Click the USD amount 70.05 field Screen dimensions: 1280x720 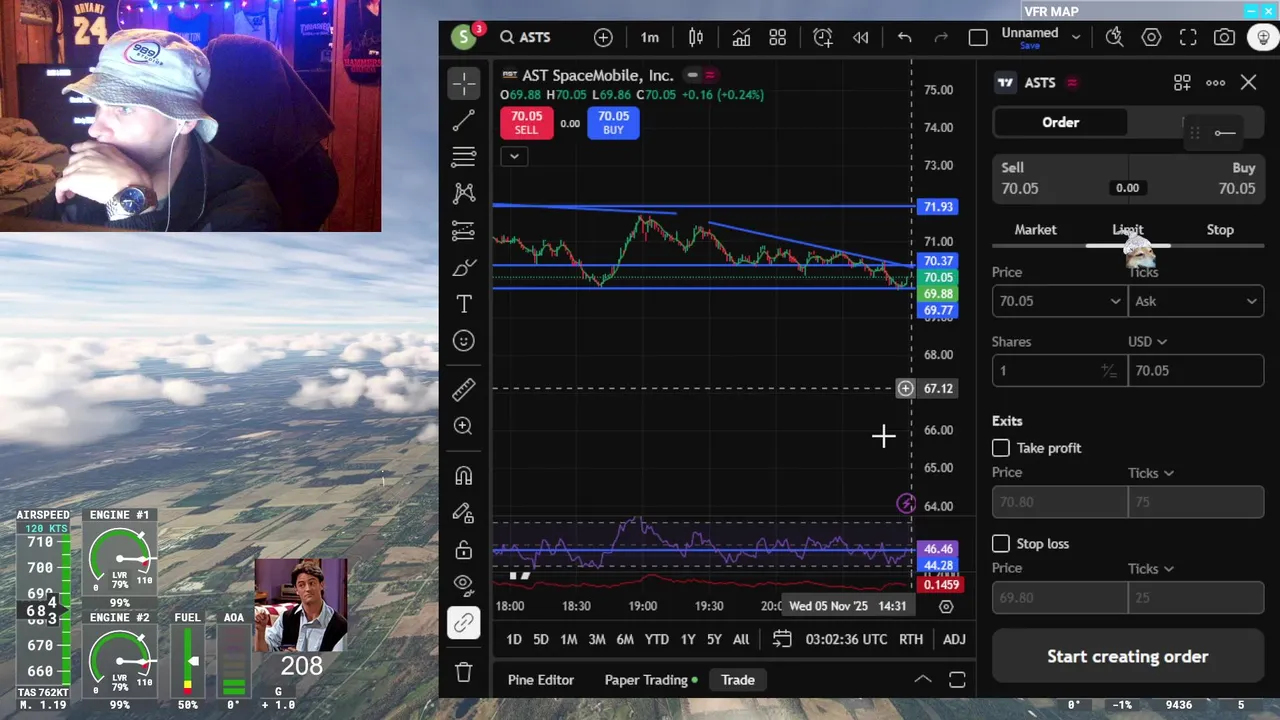(x=1196, y=370)
